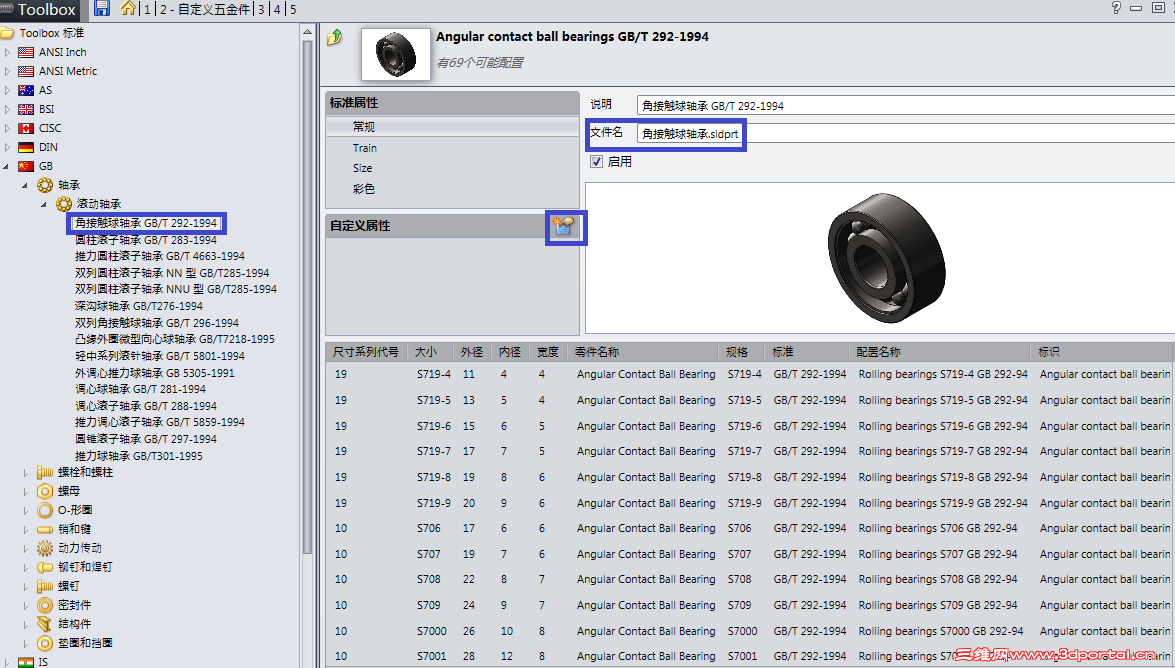Click the 密封件 seal icon
The width and height of the screenshot is (1175, 668).
coord(45,605)
